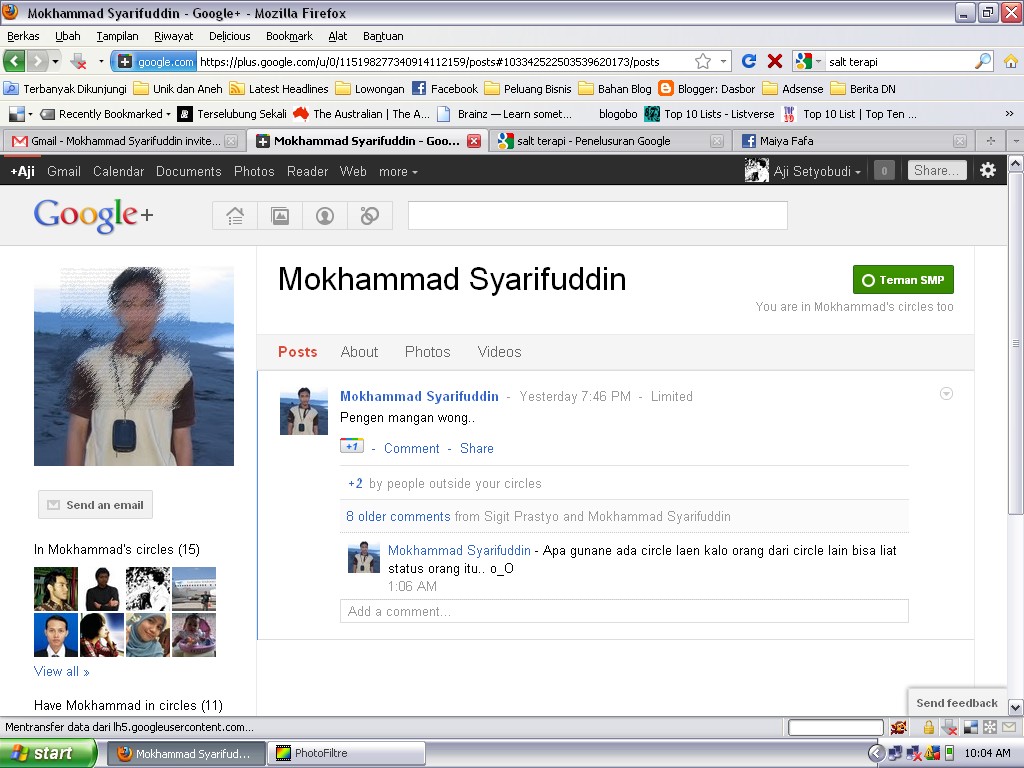Open Google+ Photos icon
The width and height of the screenshot is (1024, 768).
click(280, 216)
